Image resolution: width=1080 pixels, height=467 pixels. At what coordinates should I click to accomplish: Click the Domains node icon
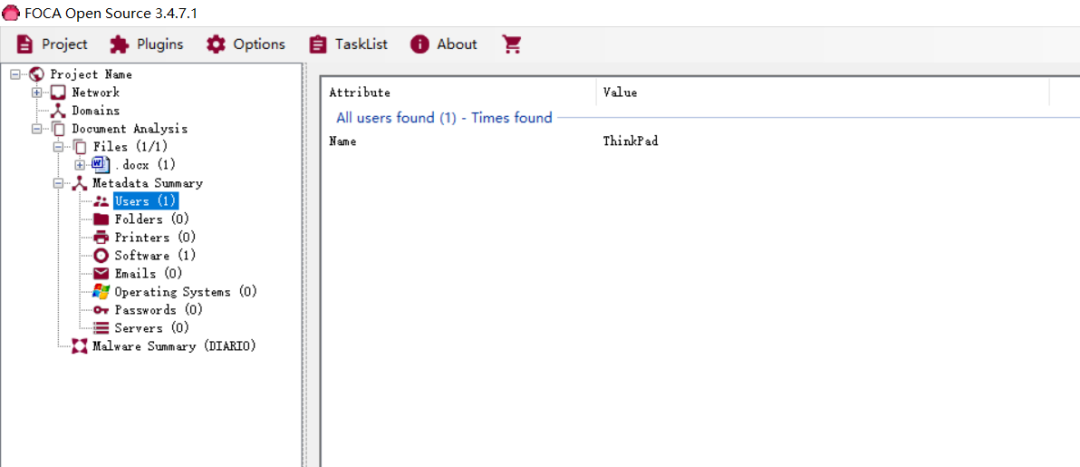click(x=58, y=110)
